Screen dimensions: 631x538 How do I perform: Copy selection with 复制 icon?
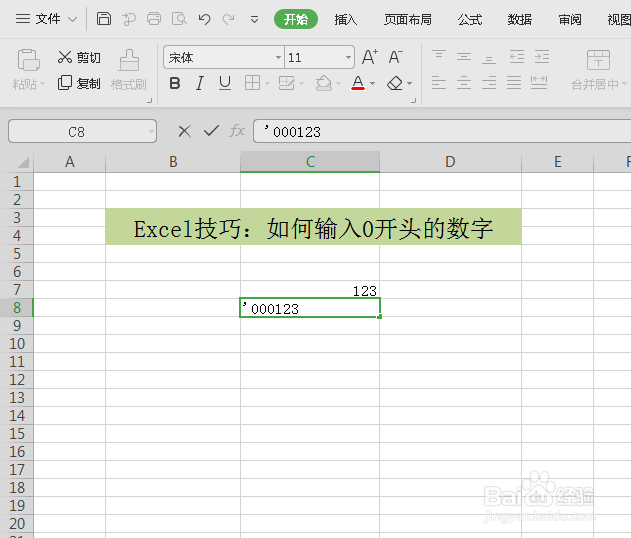[x=64, y=83]
